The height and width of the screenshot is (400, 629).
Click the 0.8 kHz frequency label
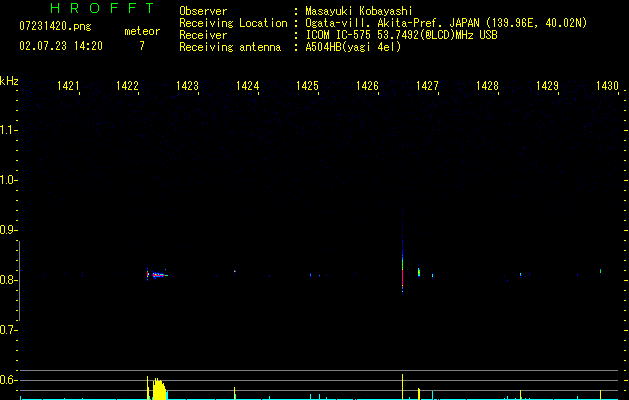(8, 280)
